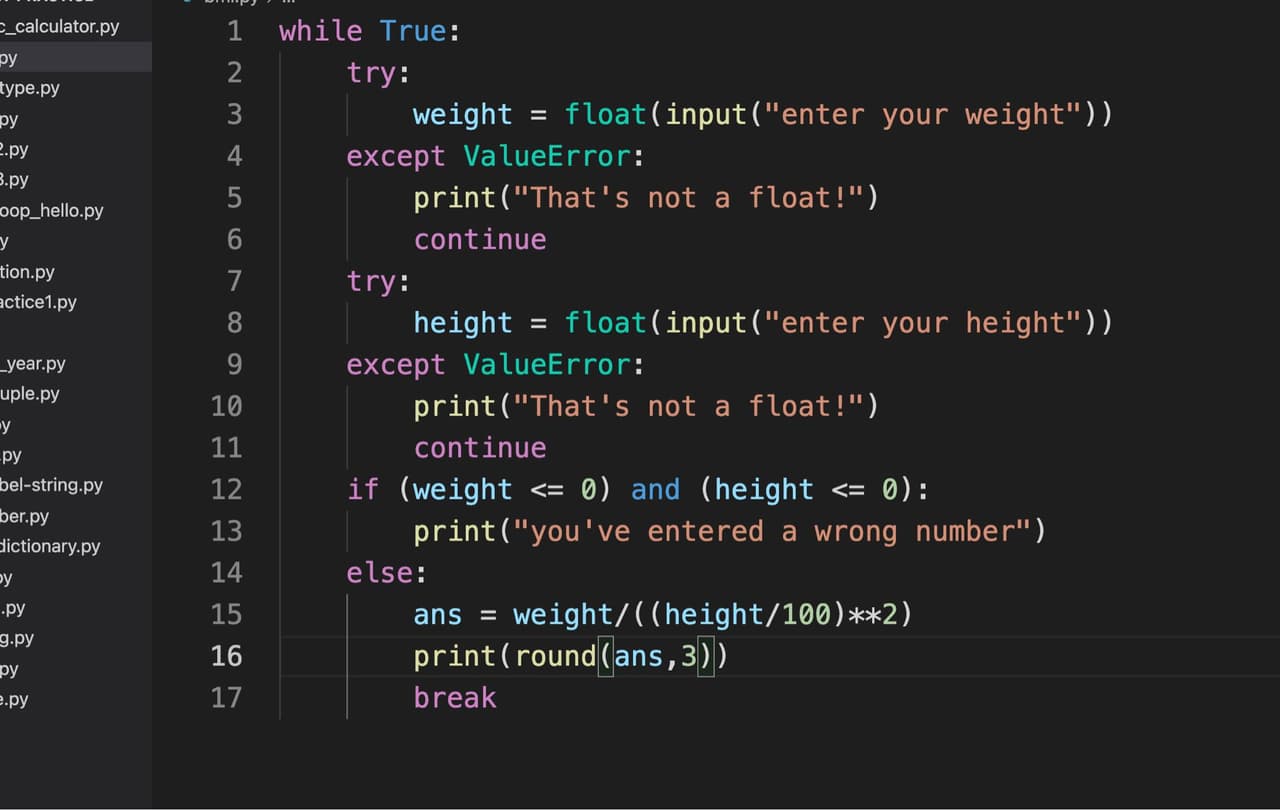Click line number 1 in the gutter
Screen dimensions: 1280x810
tap(234, 31)
